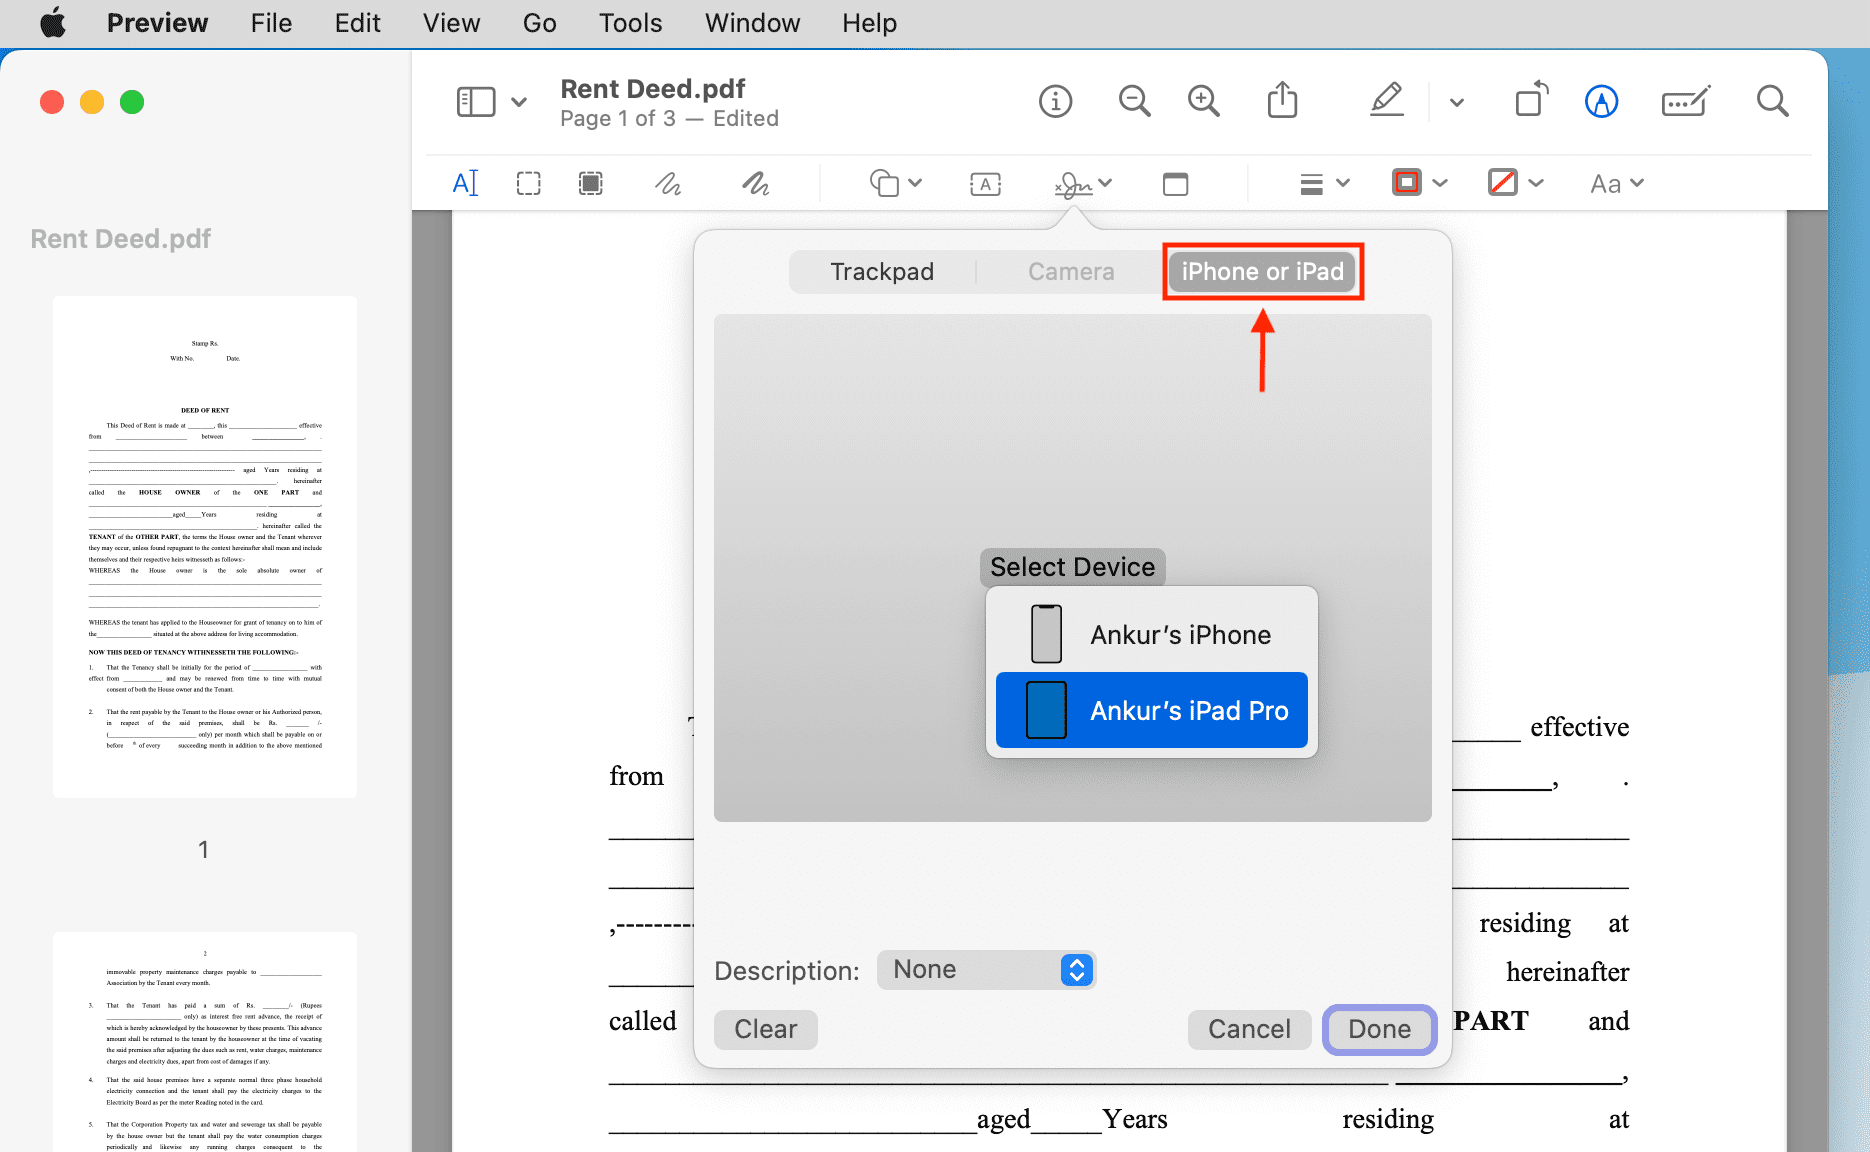Click the green fullscreen window button
Viewport: 1870px width, 1152px height.
pos(132,102)
